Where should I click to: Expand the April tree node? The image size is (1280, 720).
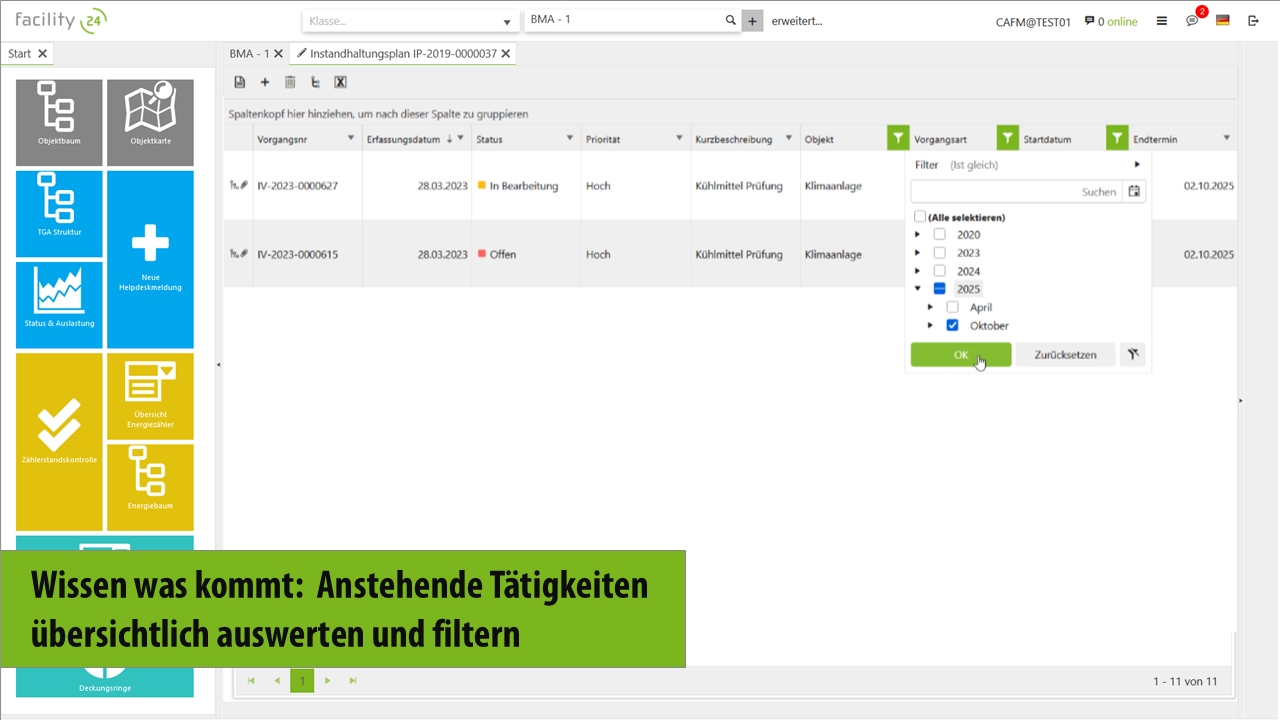pos(931,307)
